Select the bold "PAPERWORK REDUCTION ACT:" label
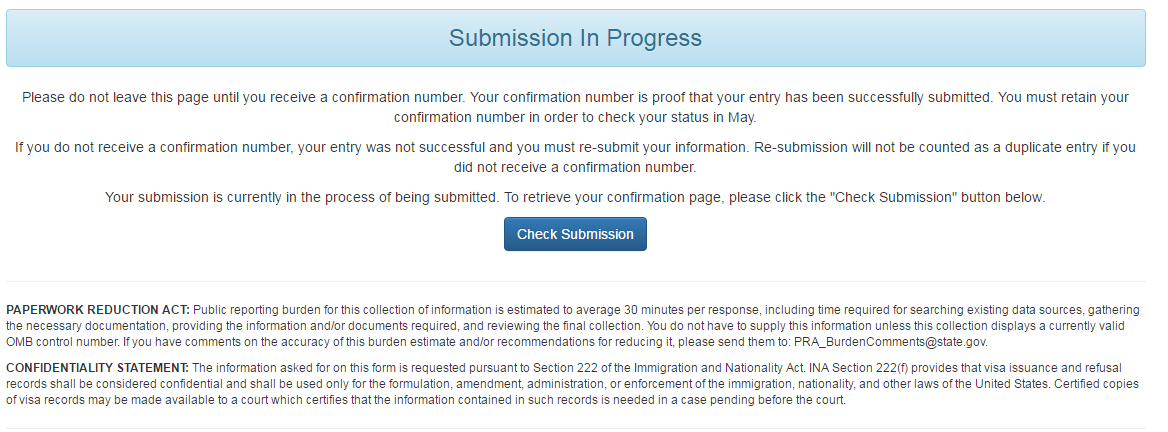1168x432 pixels. [x=97, y=310]
